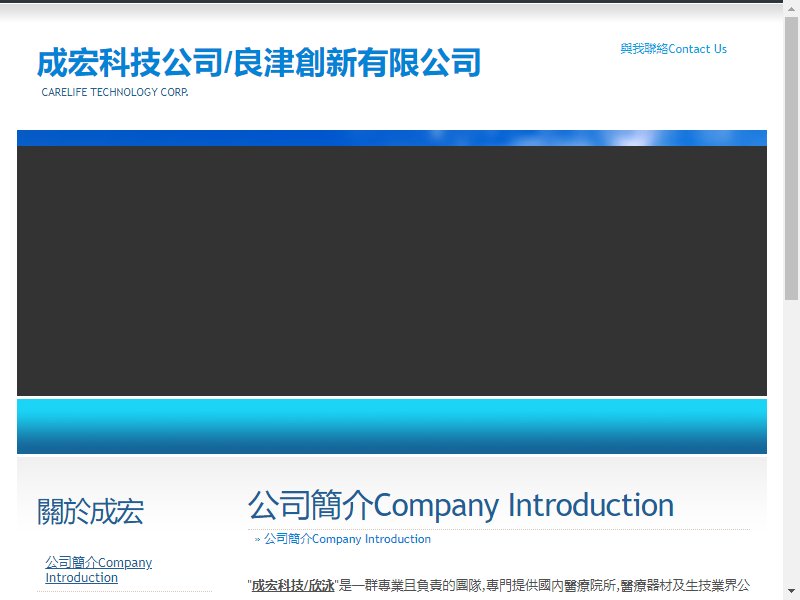Click the 公司簡介Company Introduction page heading

point(461,505)
